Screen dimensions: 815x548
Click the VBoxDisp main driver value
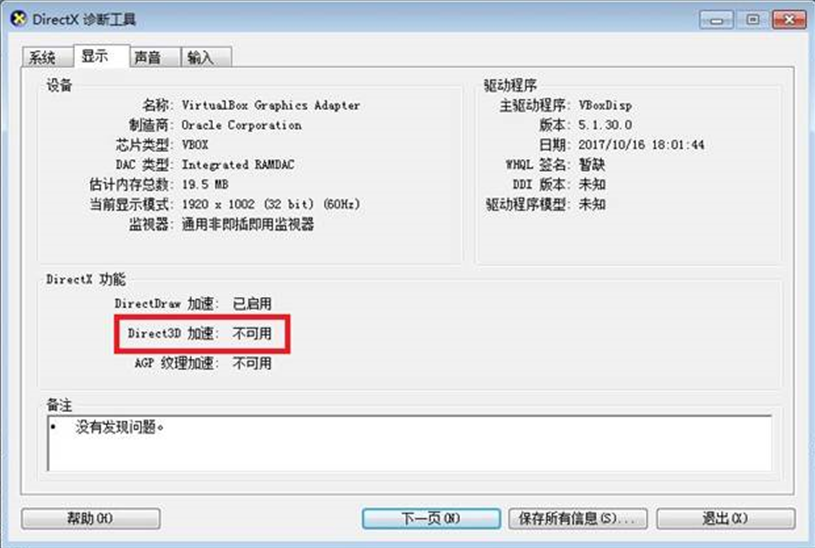606,106
